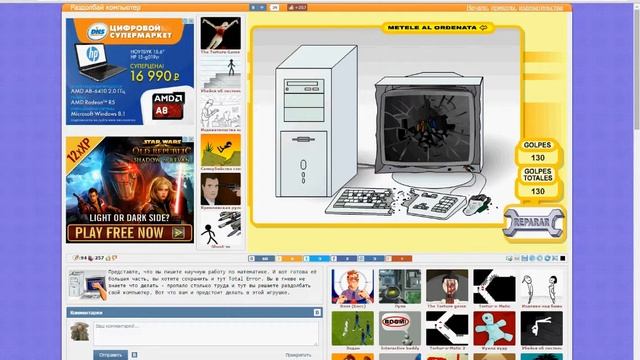Click the REPARAR wrench button
Screen dimensions: 640x360
click(x=534, y=223)
